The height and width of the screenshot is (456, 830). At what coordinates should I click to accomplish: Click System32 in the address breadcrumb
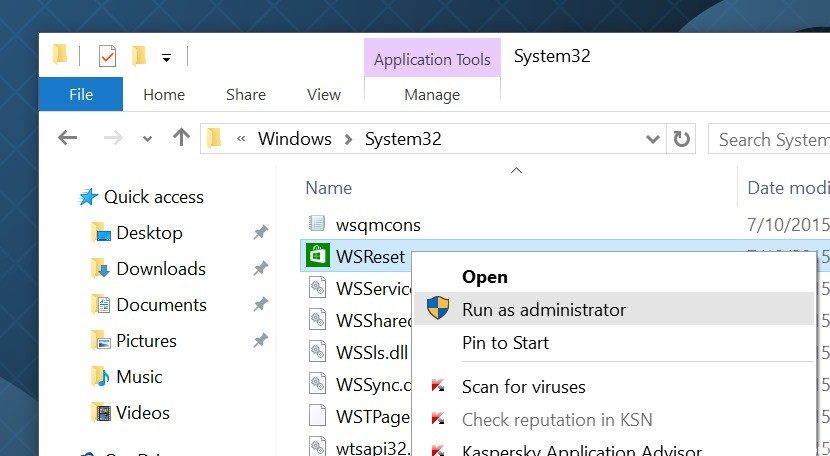point(403,139)
